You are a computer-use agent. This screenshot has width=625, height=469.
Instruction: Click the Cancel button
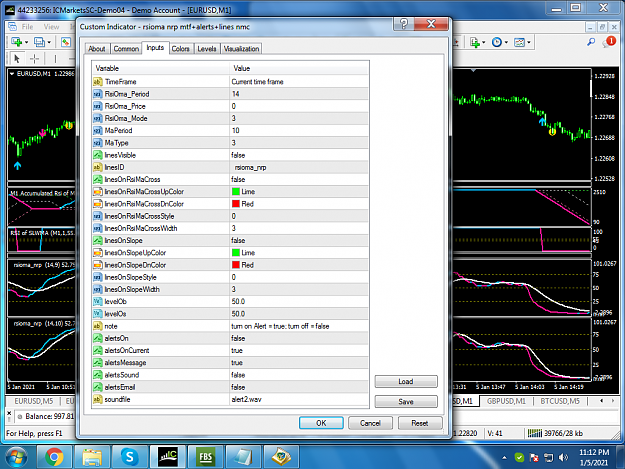[x=370, y=423]
